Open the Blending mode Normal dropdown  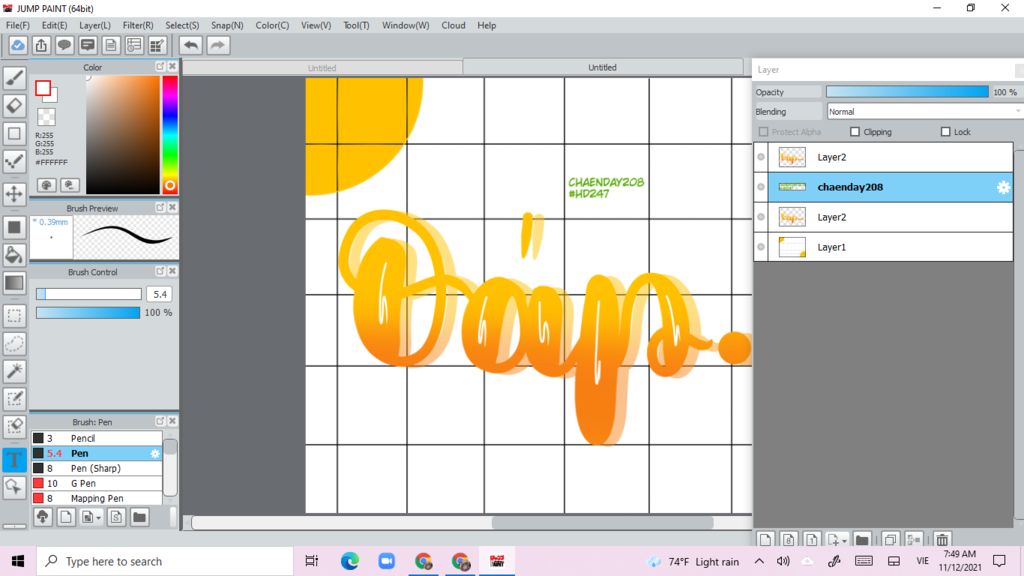(924, 112)
